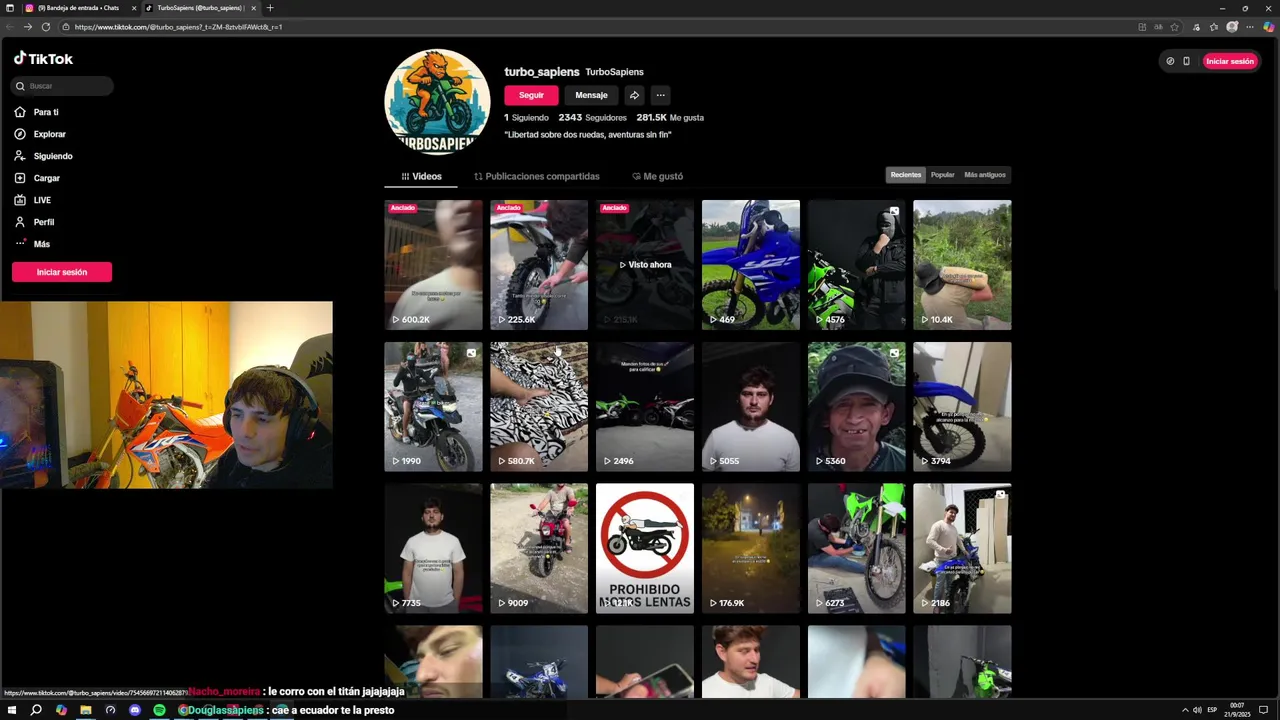The height and width of the screenshot is (720, 1280).
Task: Close the TurboSapiens browser tab
Action: coord(253,8)
